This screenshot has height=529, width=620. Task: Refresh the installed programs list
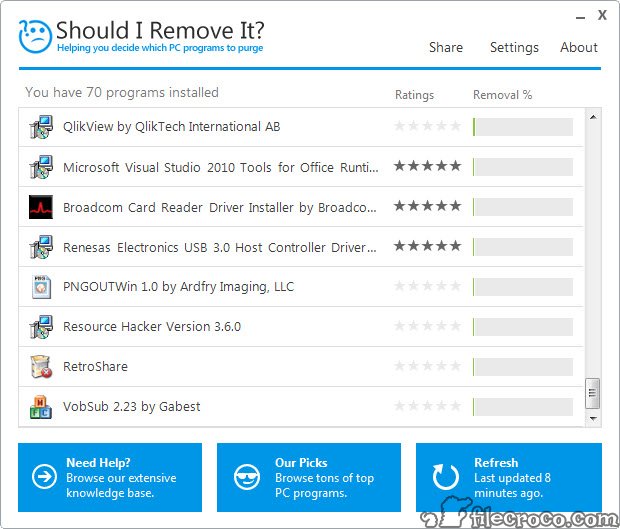point(509,477)
